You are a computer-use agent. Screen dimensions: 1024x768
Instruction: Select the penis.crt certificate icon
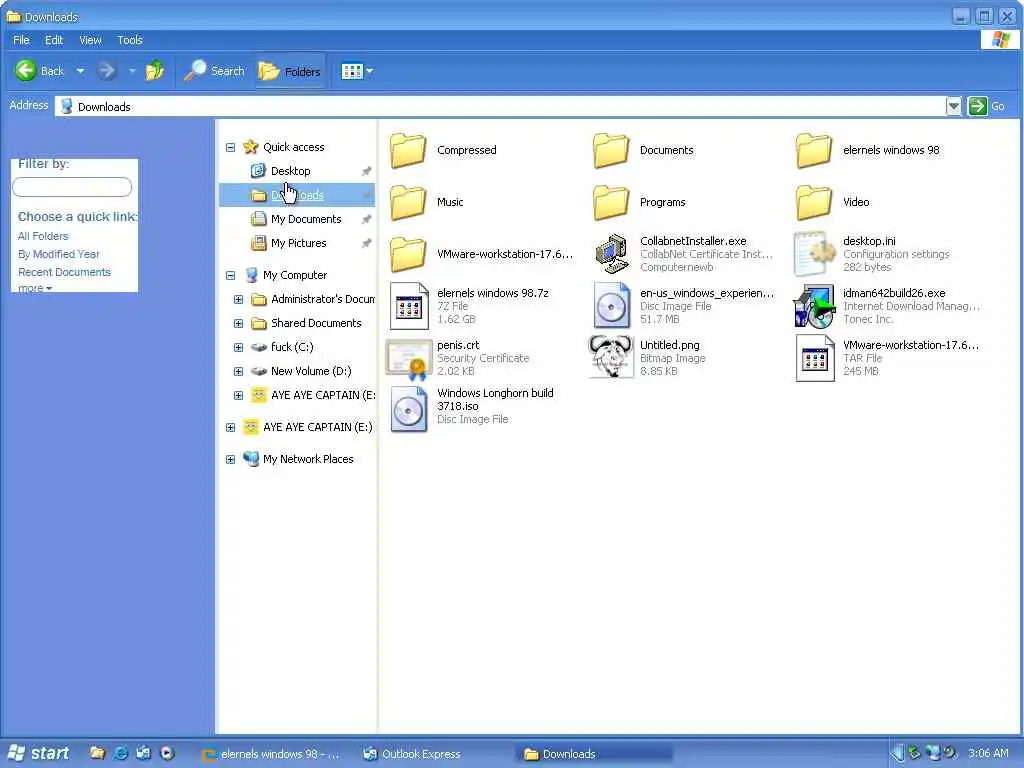coord(409,359)
